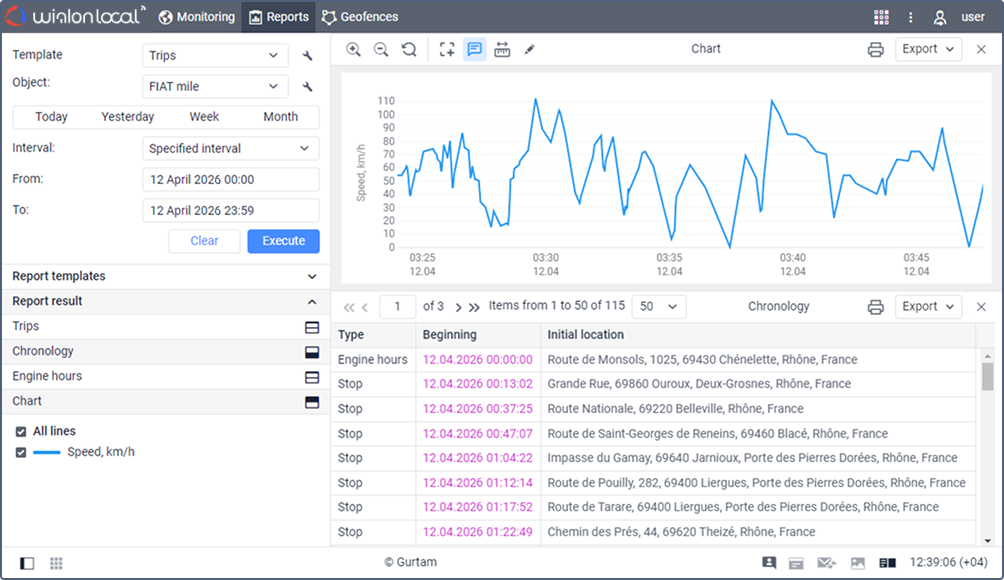1004x580 pixels.
Task: Edit the Trips template with wrench icon
Action: coord(308,56)
